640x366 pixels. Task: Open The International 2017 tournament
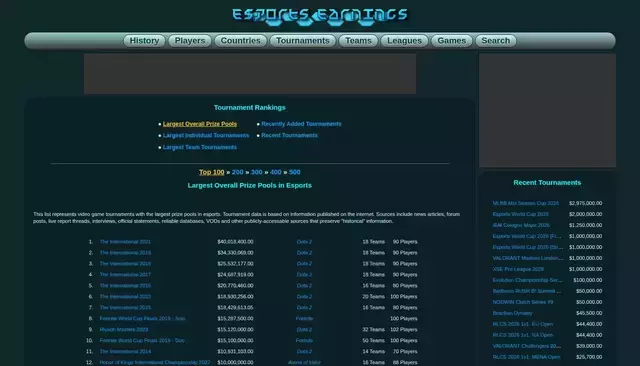(125, 275)
